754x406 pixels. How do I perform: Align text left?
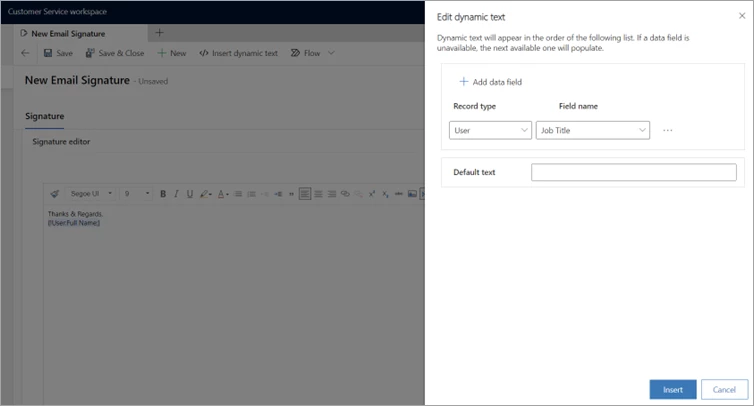(x=304, y=194)
